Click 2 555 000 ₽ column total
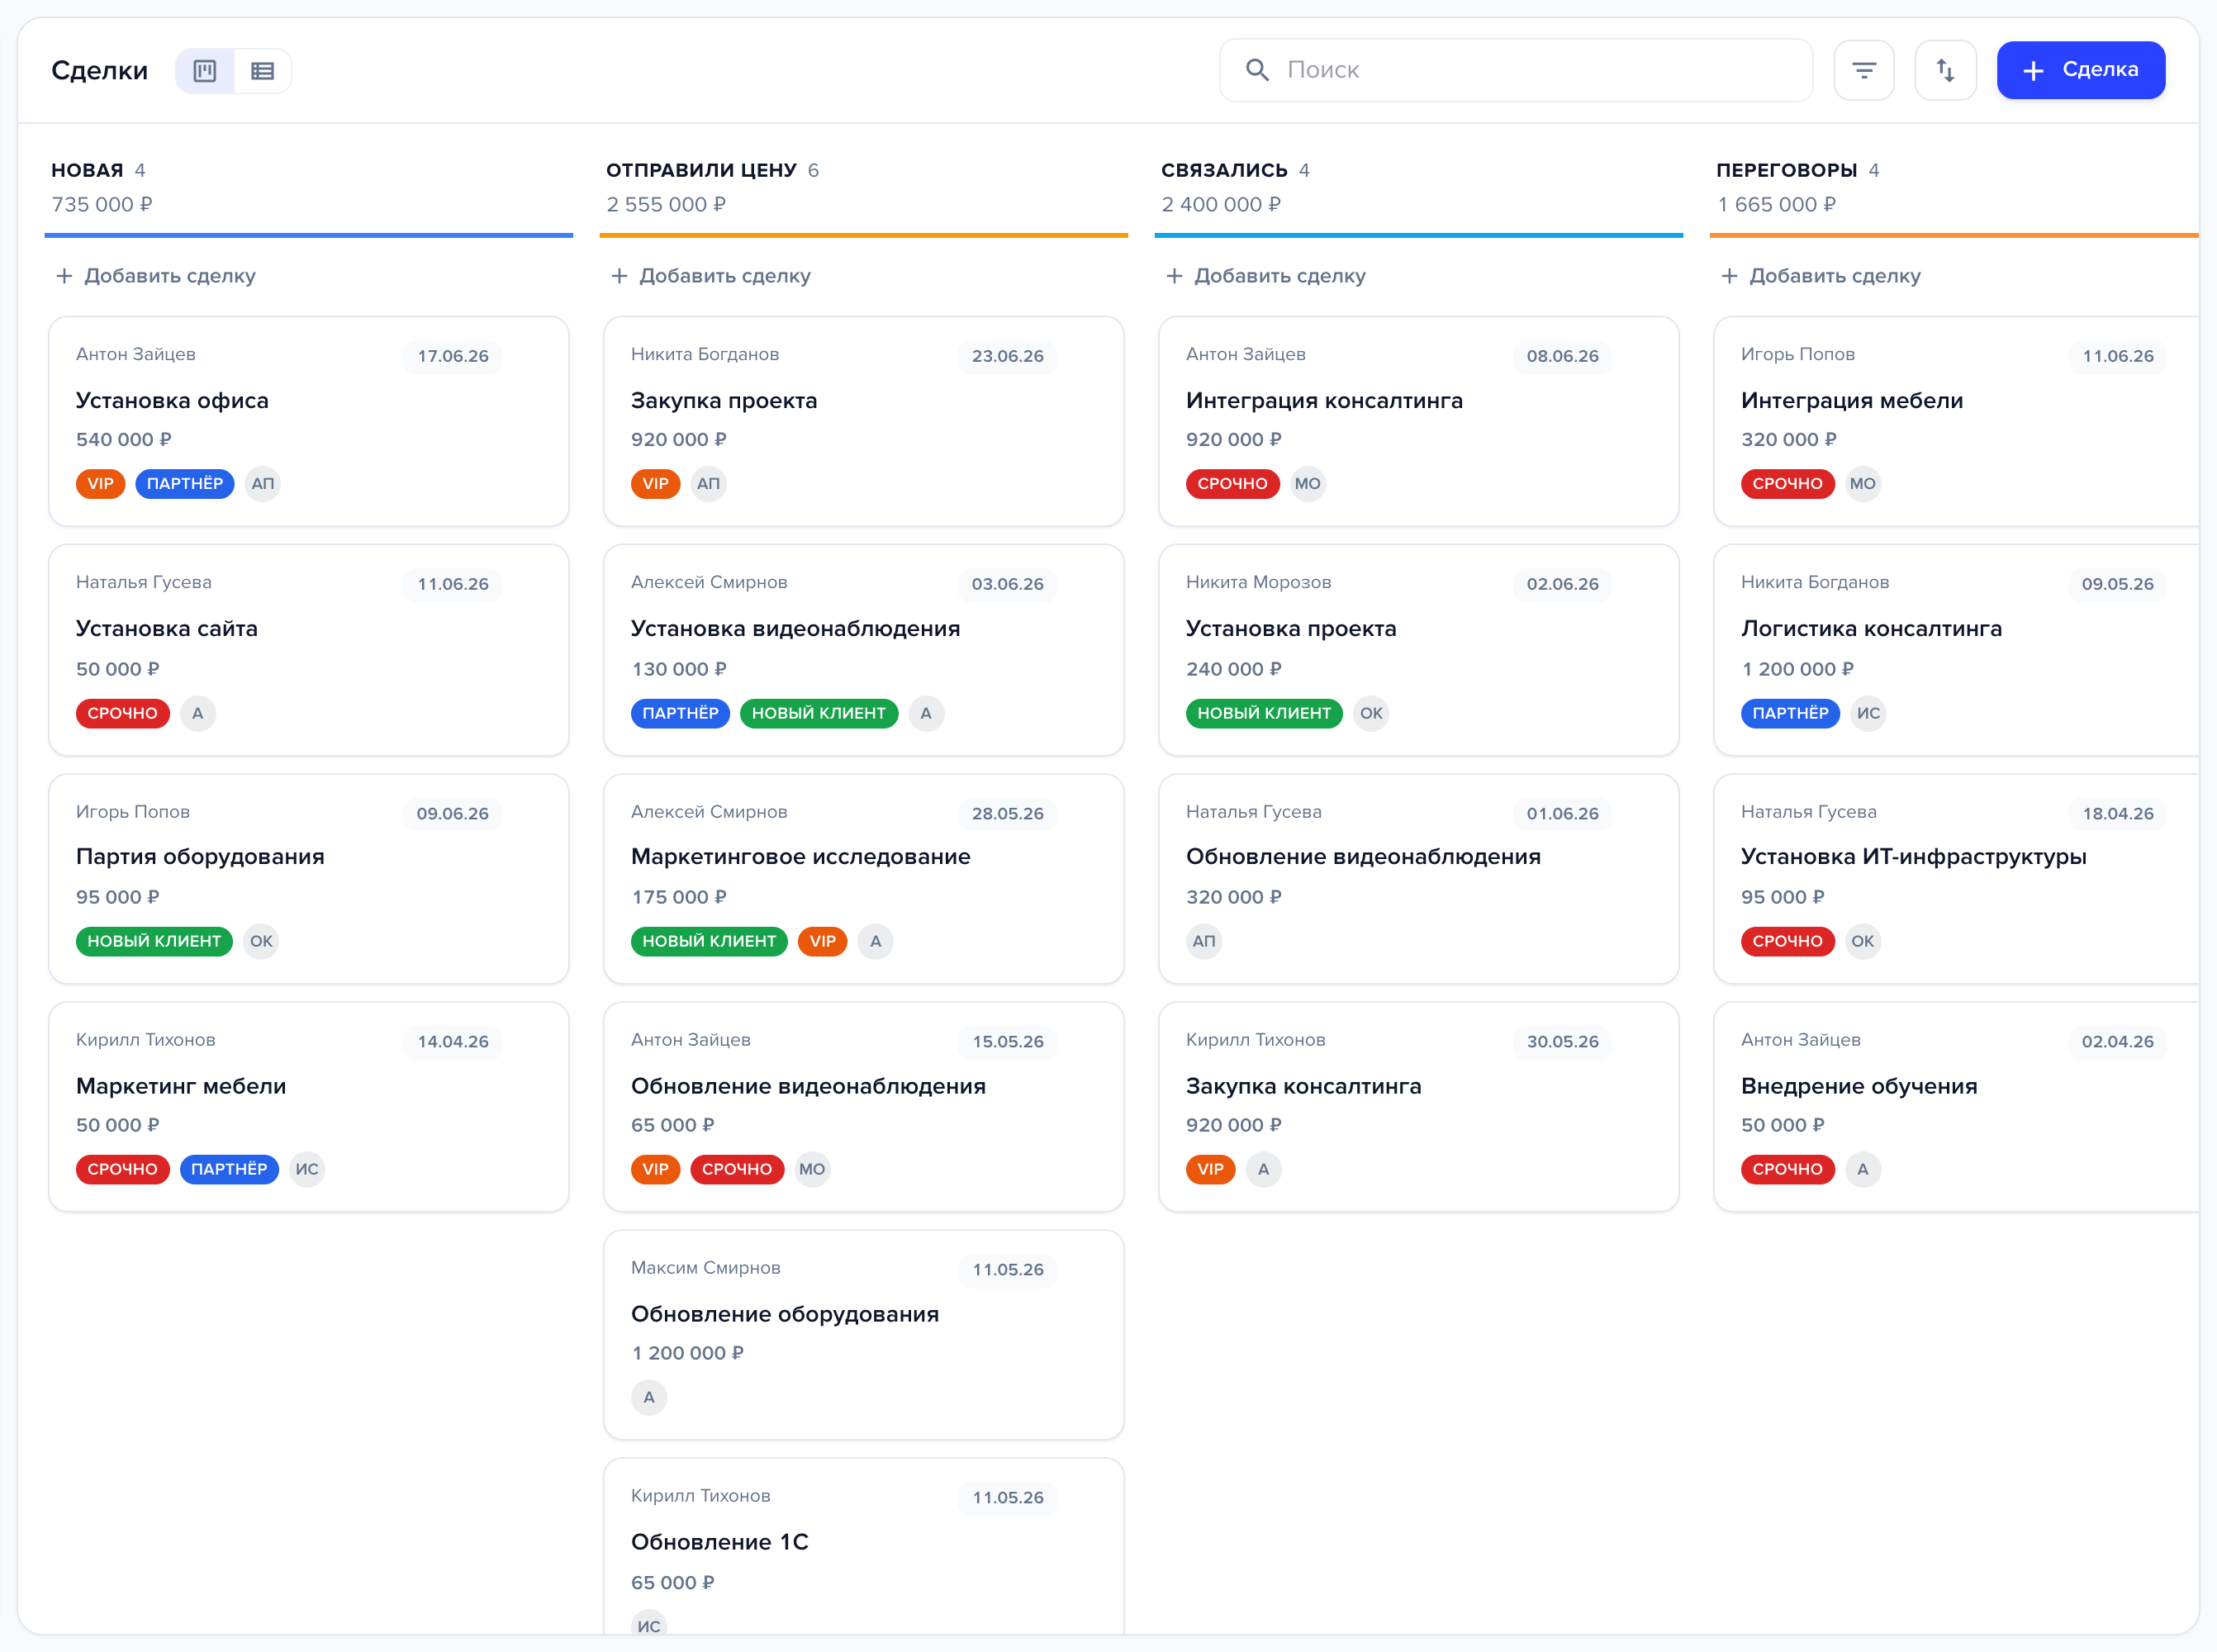This screenshot has width=2217, height=1652. click(x=666, y=205)
